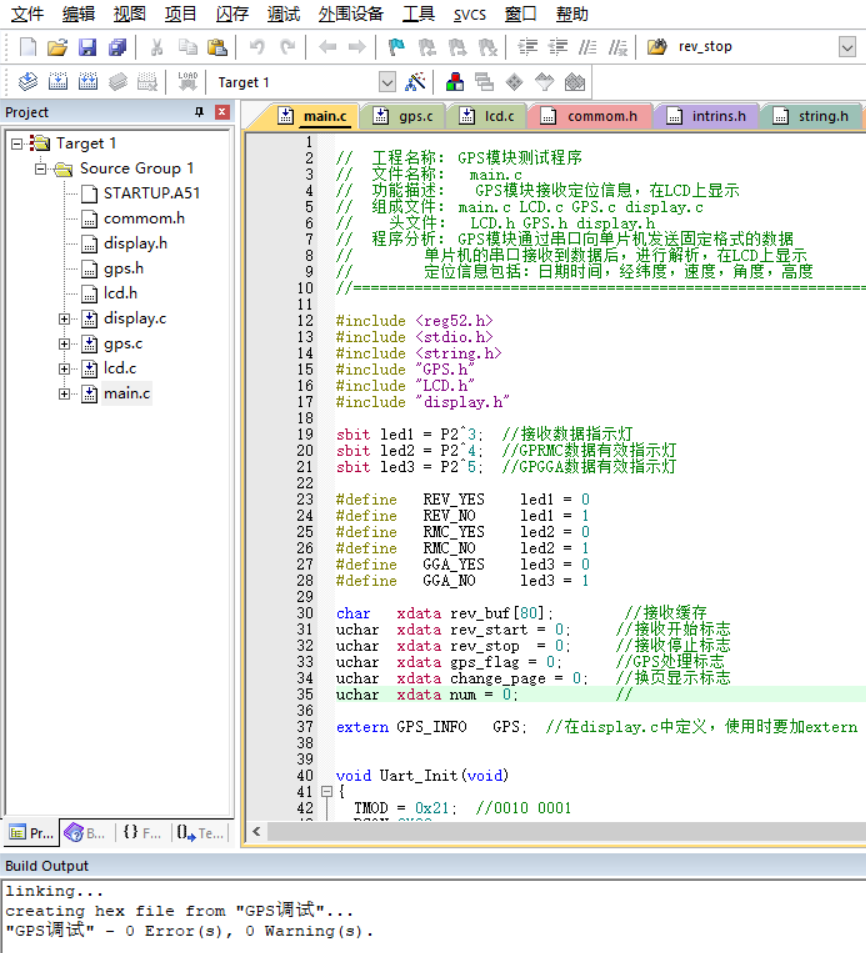Image resolution: width=866 pixels, height=953 pixels.
Task: Click the Copy icon
Action: tap(187, 47)
